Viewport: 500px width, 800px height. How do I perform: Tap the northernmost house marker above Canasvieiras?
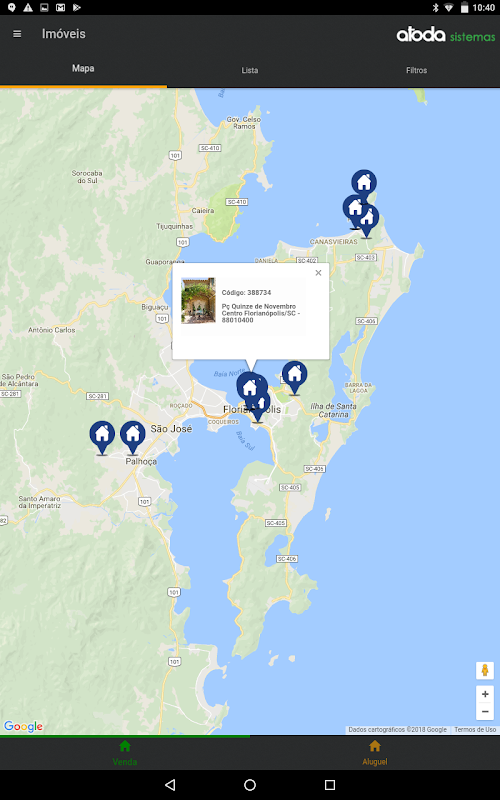364,184
